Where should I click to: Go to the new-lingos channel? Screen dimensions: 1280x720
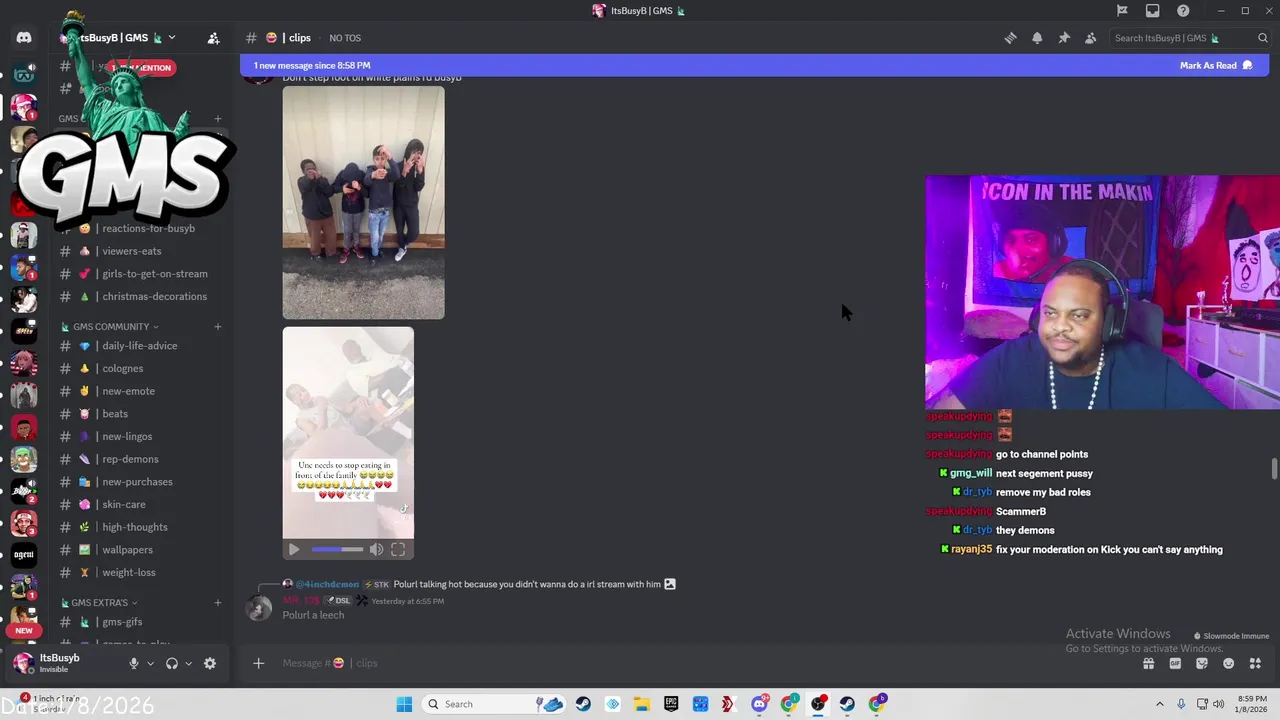(x=140, y=436)
